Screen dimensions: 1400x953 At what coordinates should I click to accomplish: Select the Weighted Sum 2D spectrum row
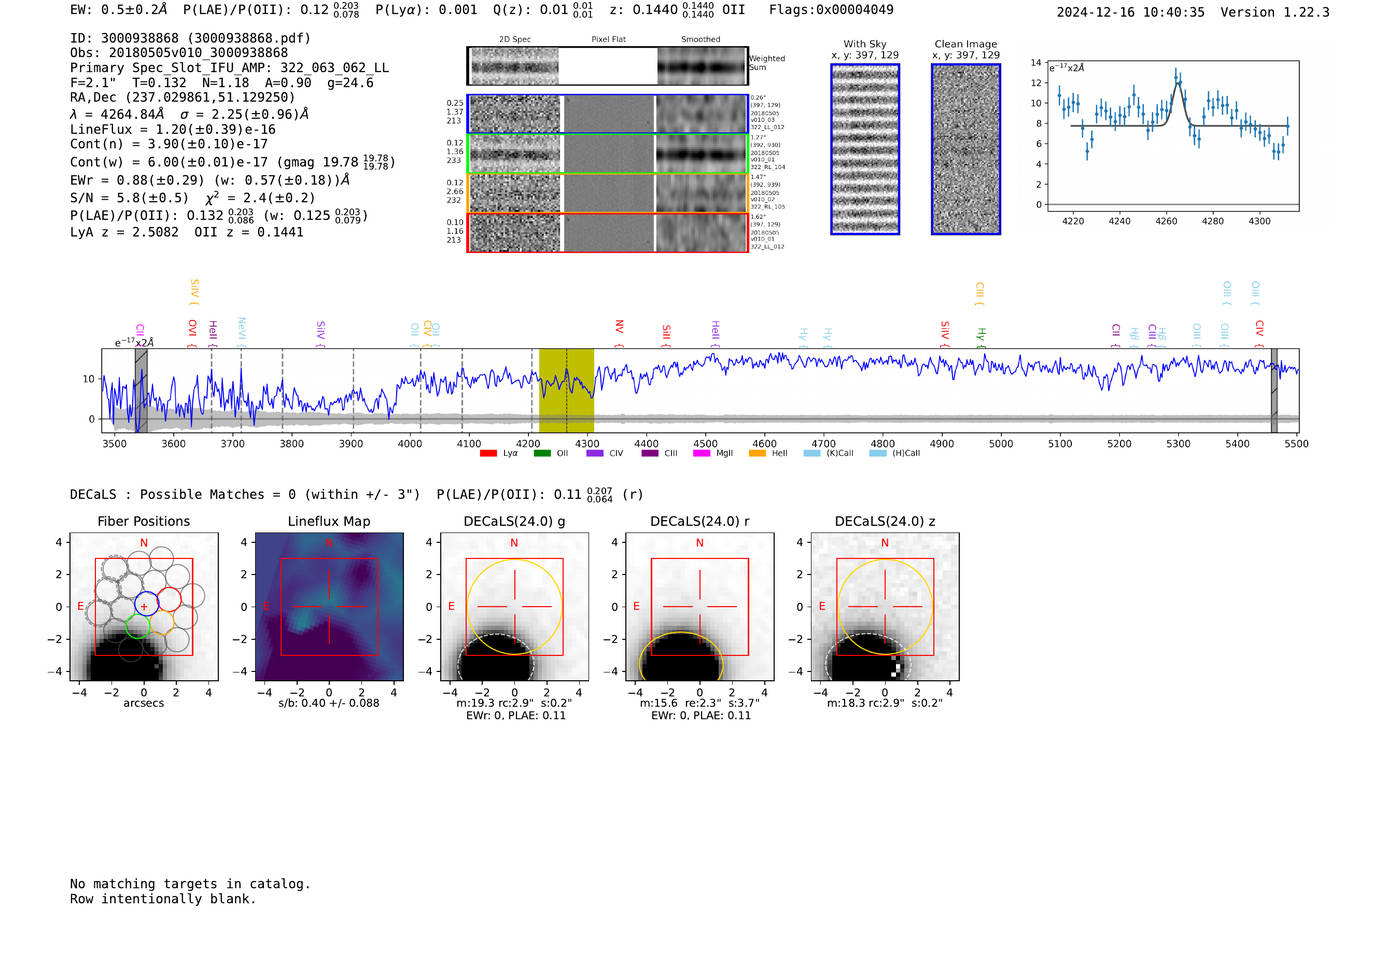607,66
